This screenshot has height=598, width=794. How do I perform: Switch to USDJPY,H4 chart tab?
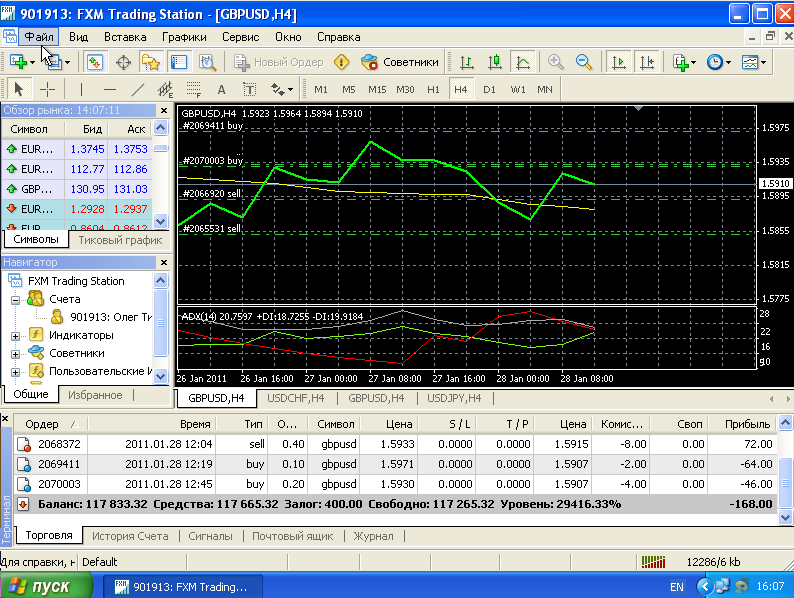tap(454, 398)
